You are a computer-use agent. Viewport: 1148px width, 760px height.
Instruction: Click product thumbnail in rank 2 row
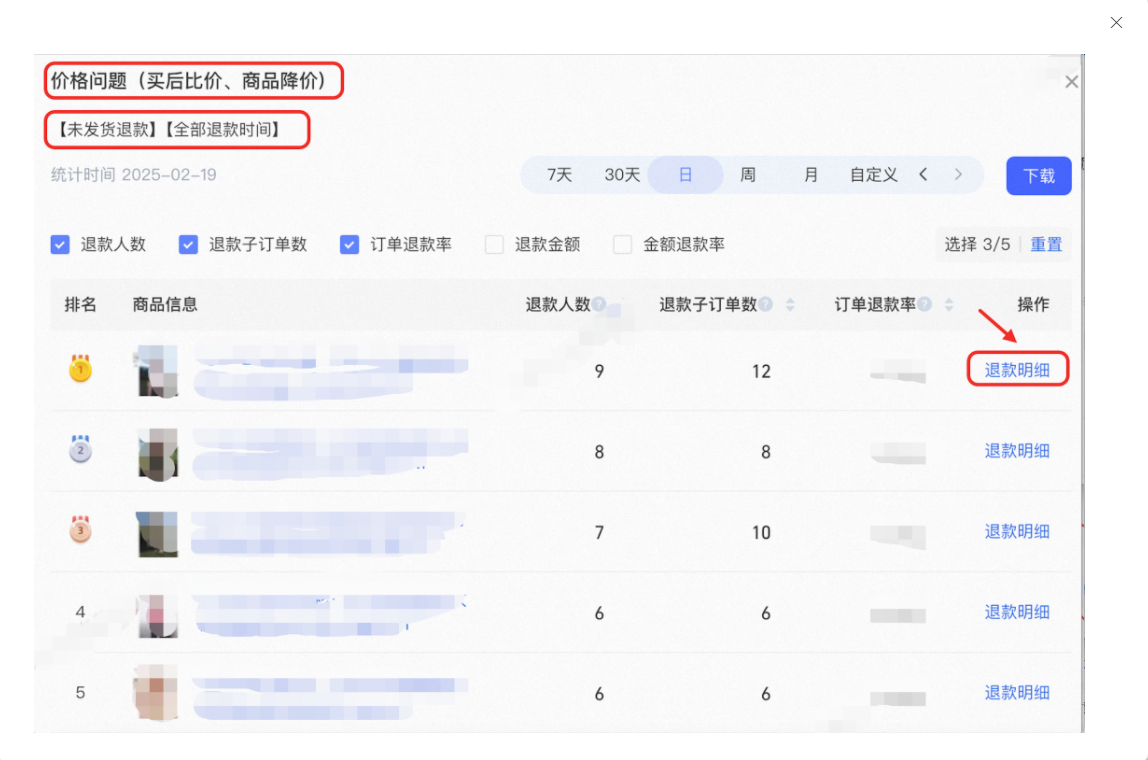157,454
